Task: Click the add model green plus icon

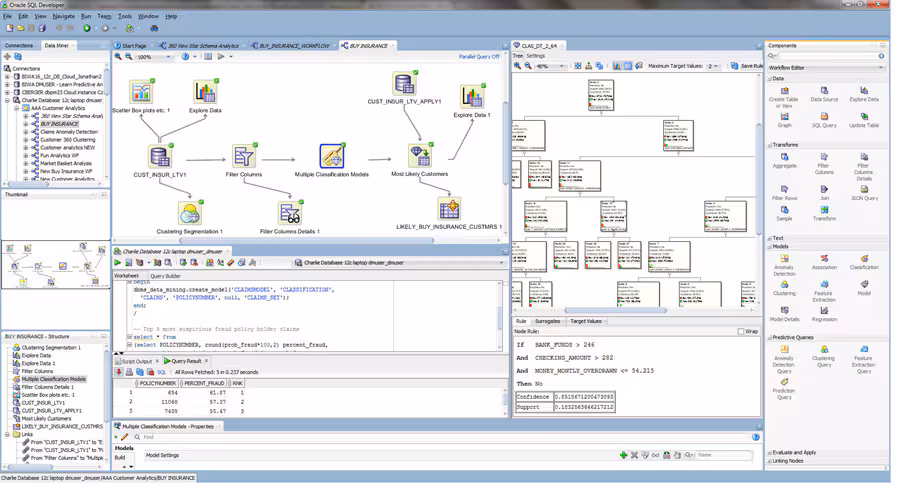Action: (623, 455)
